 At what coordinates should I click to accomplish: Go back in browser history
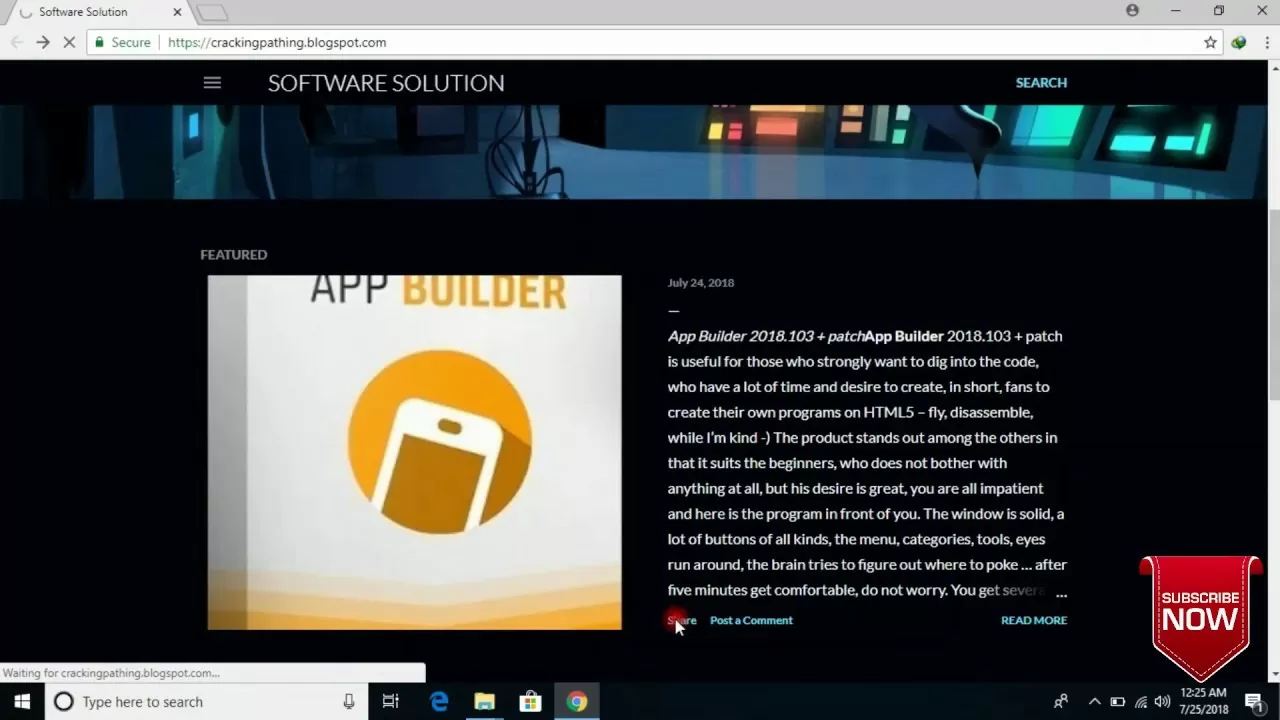point(15,42)
